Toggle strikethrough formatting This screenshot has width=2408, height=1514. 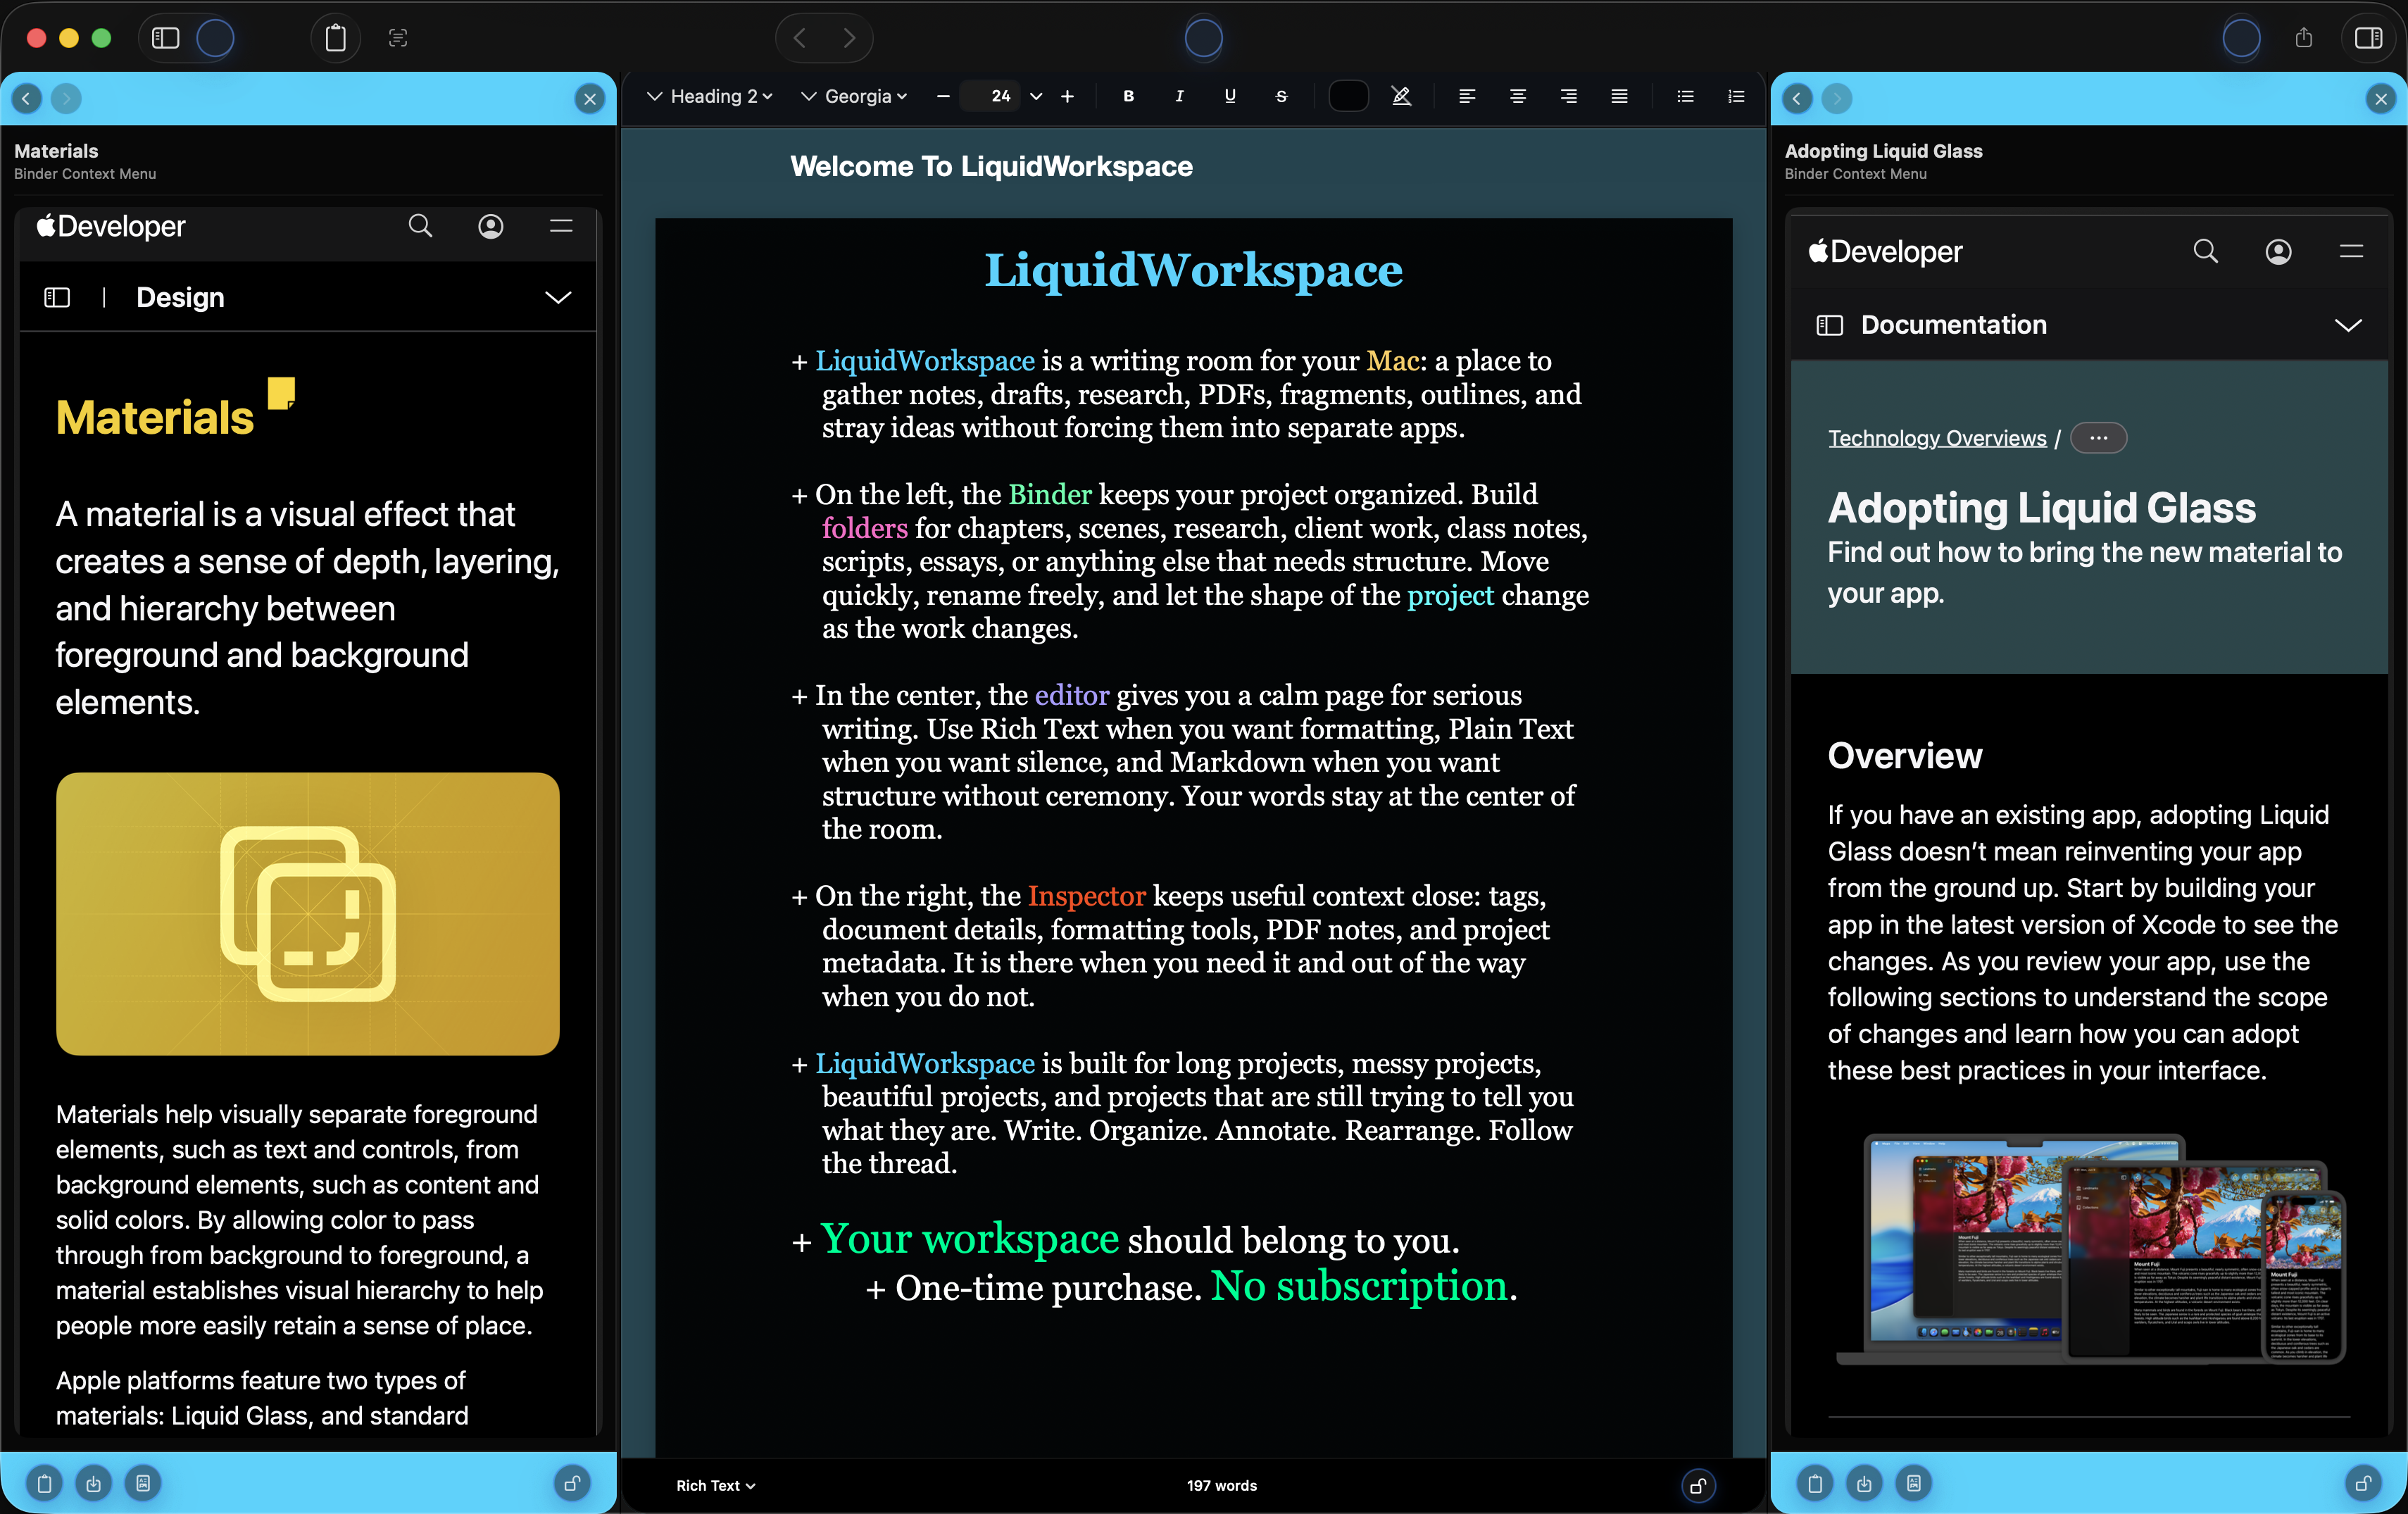point(1281,96)
